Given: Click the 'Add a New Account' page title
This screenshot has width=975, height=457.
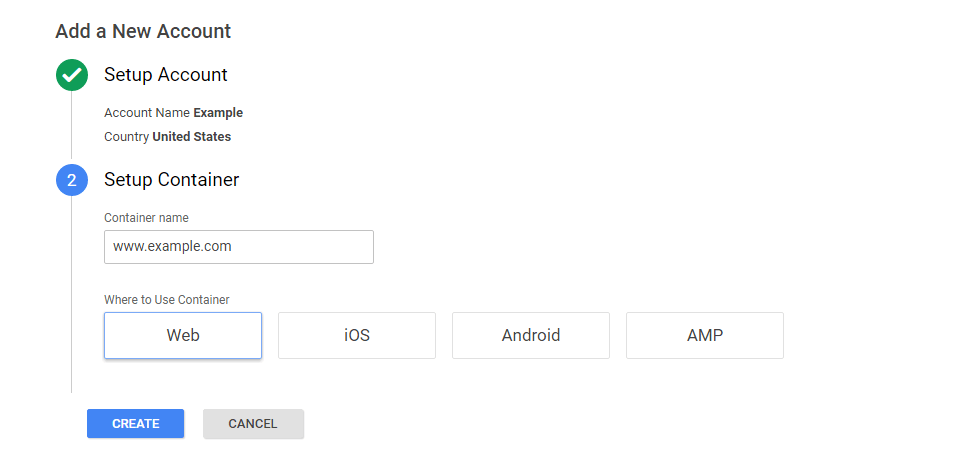Looking at the screenshot, I should [143, 31].
